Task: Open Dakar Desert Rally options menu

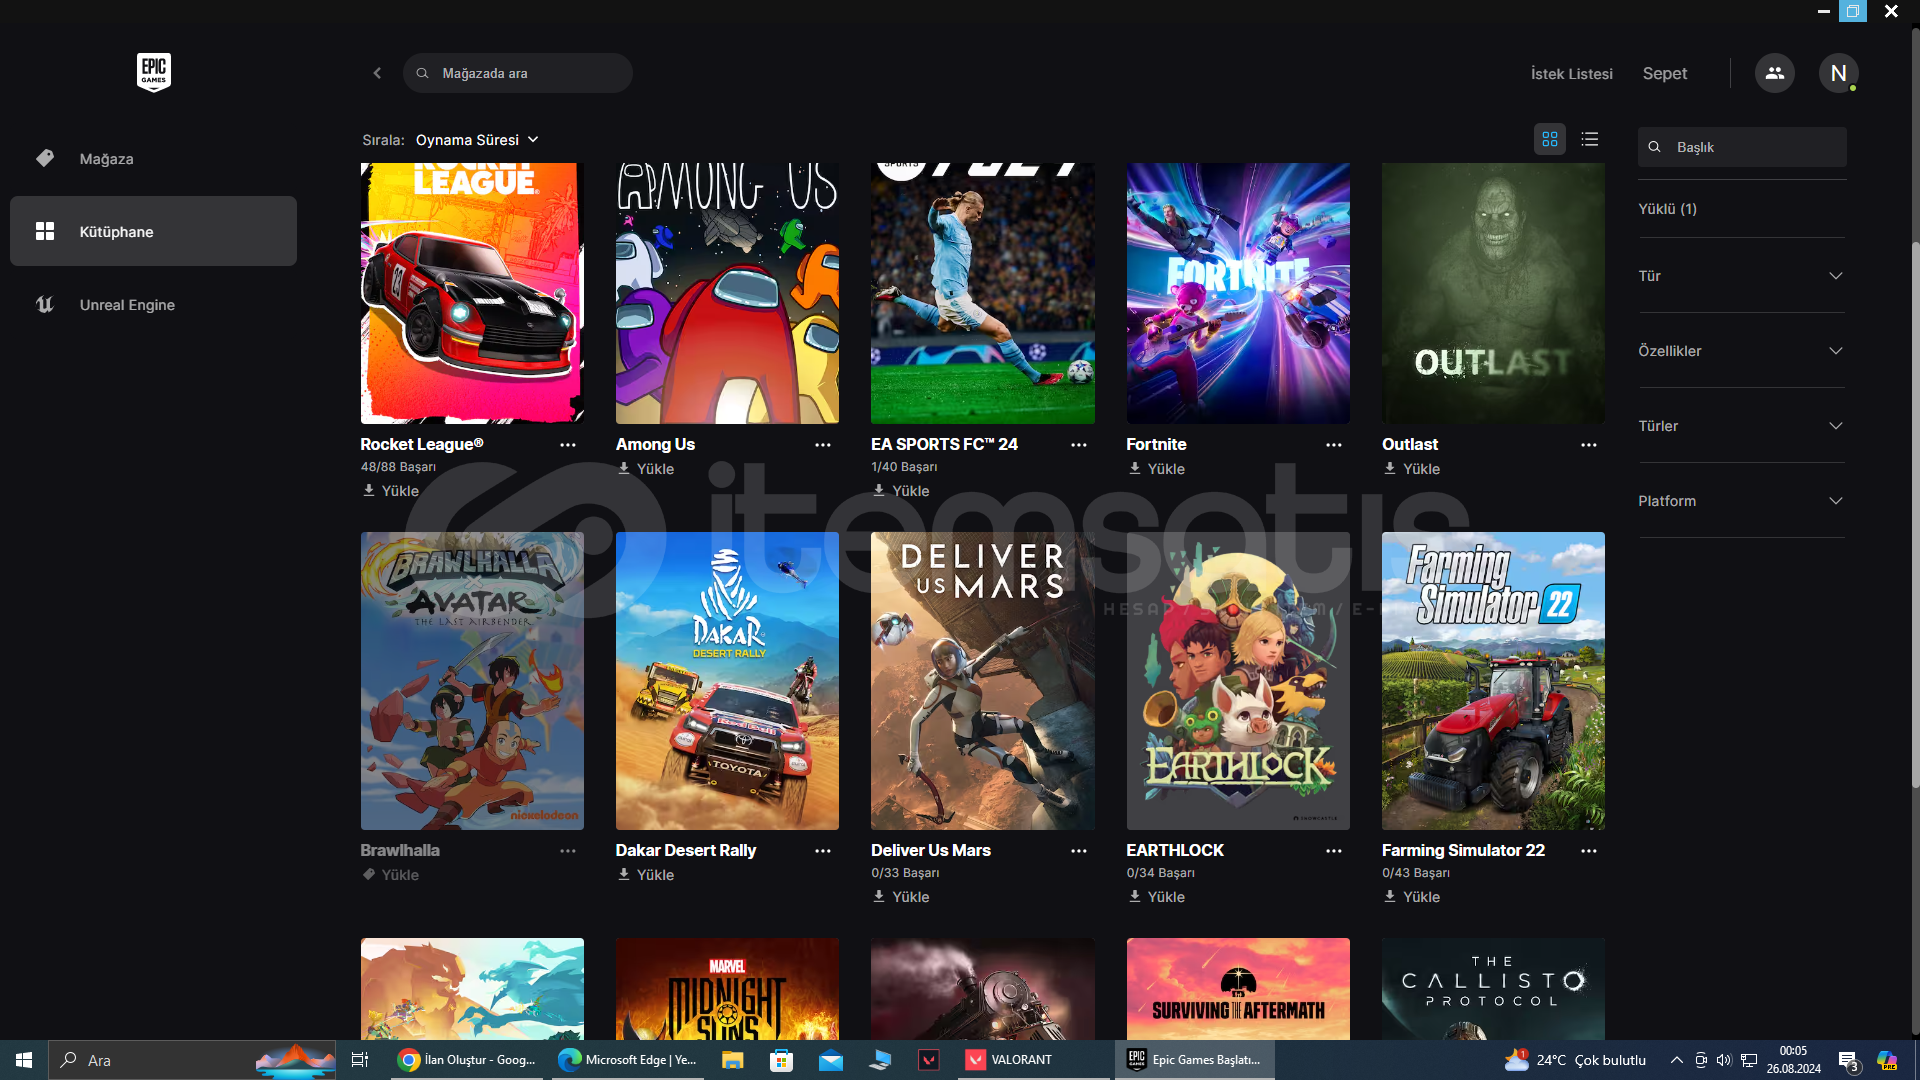Action: 822,851
